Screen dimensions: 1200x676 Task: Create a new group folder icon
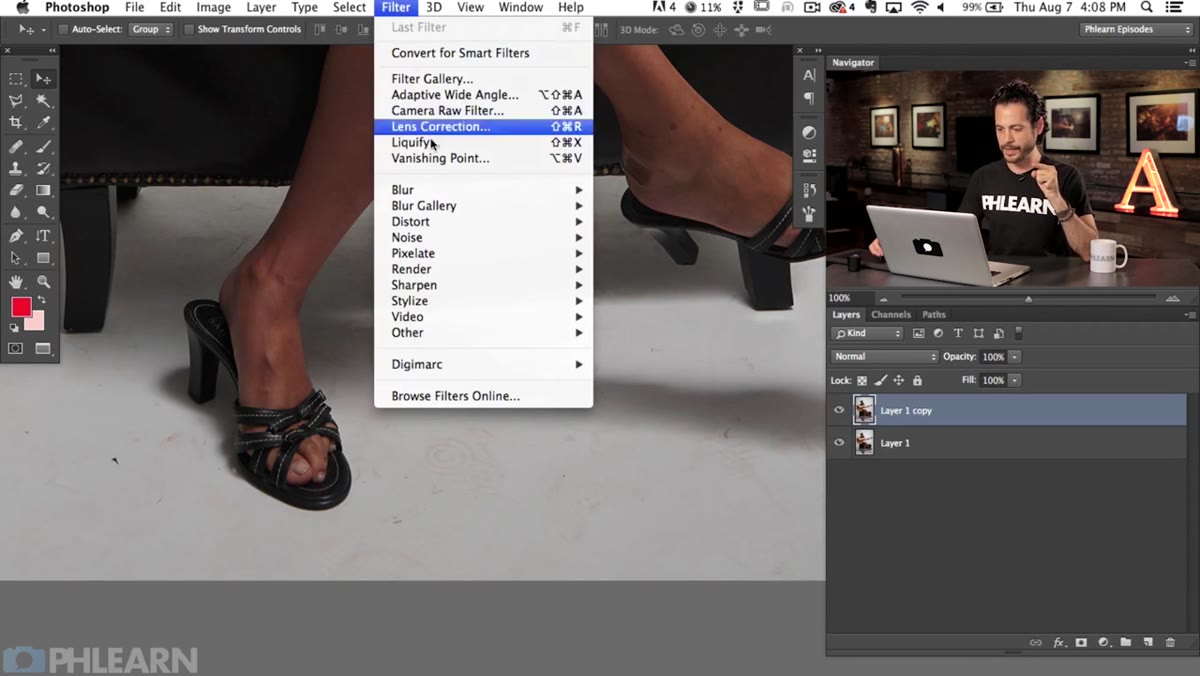[1126, 642]
